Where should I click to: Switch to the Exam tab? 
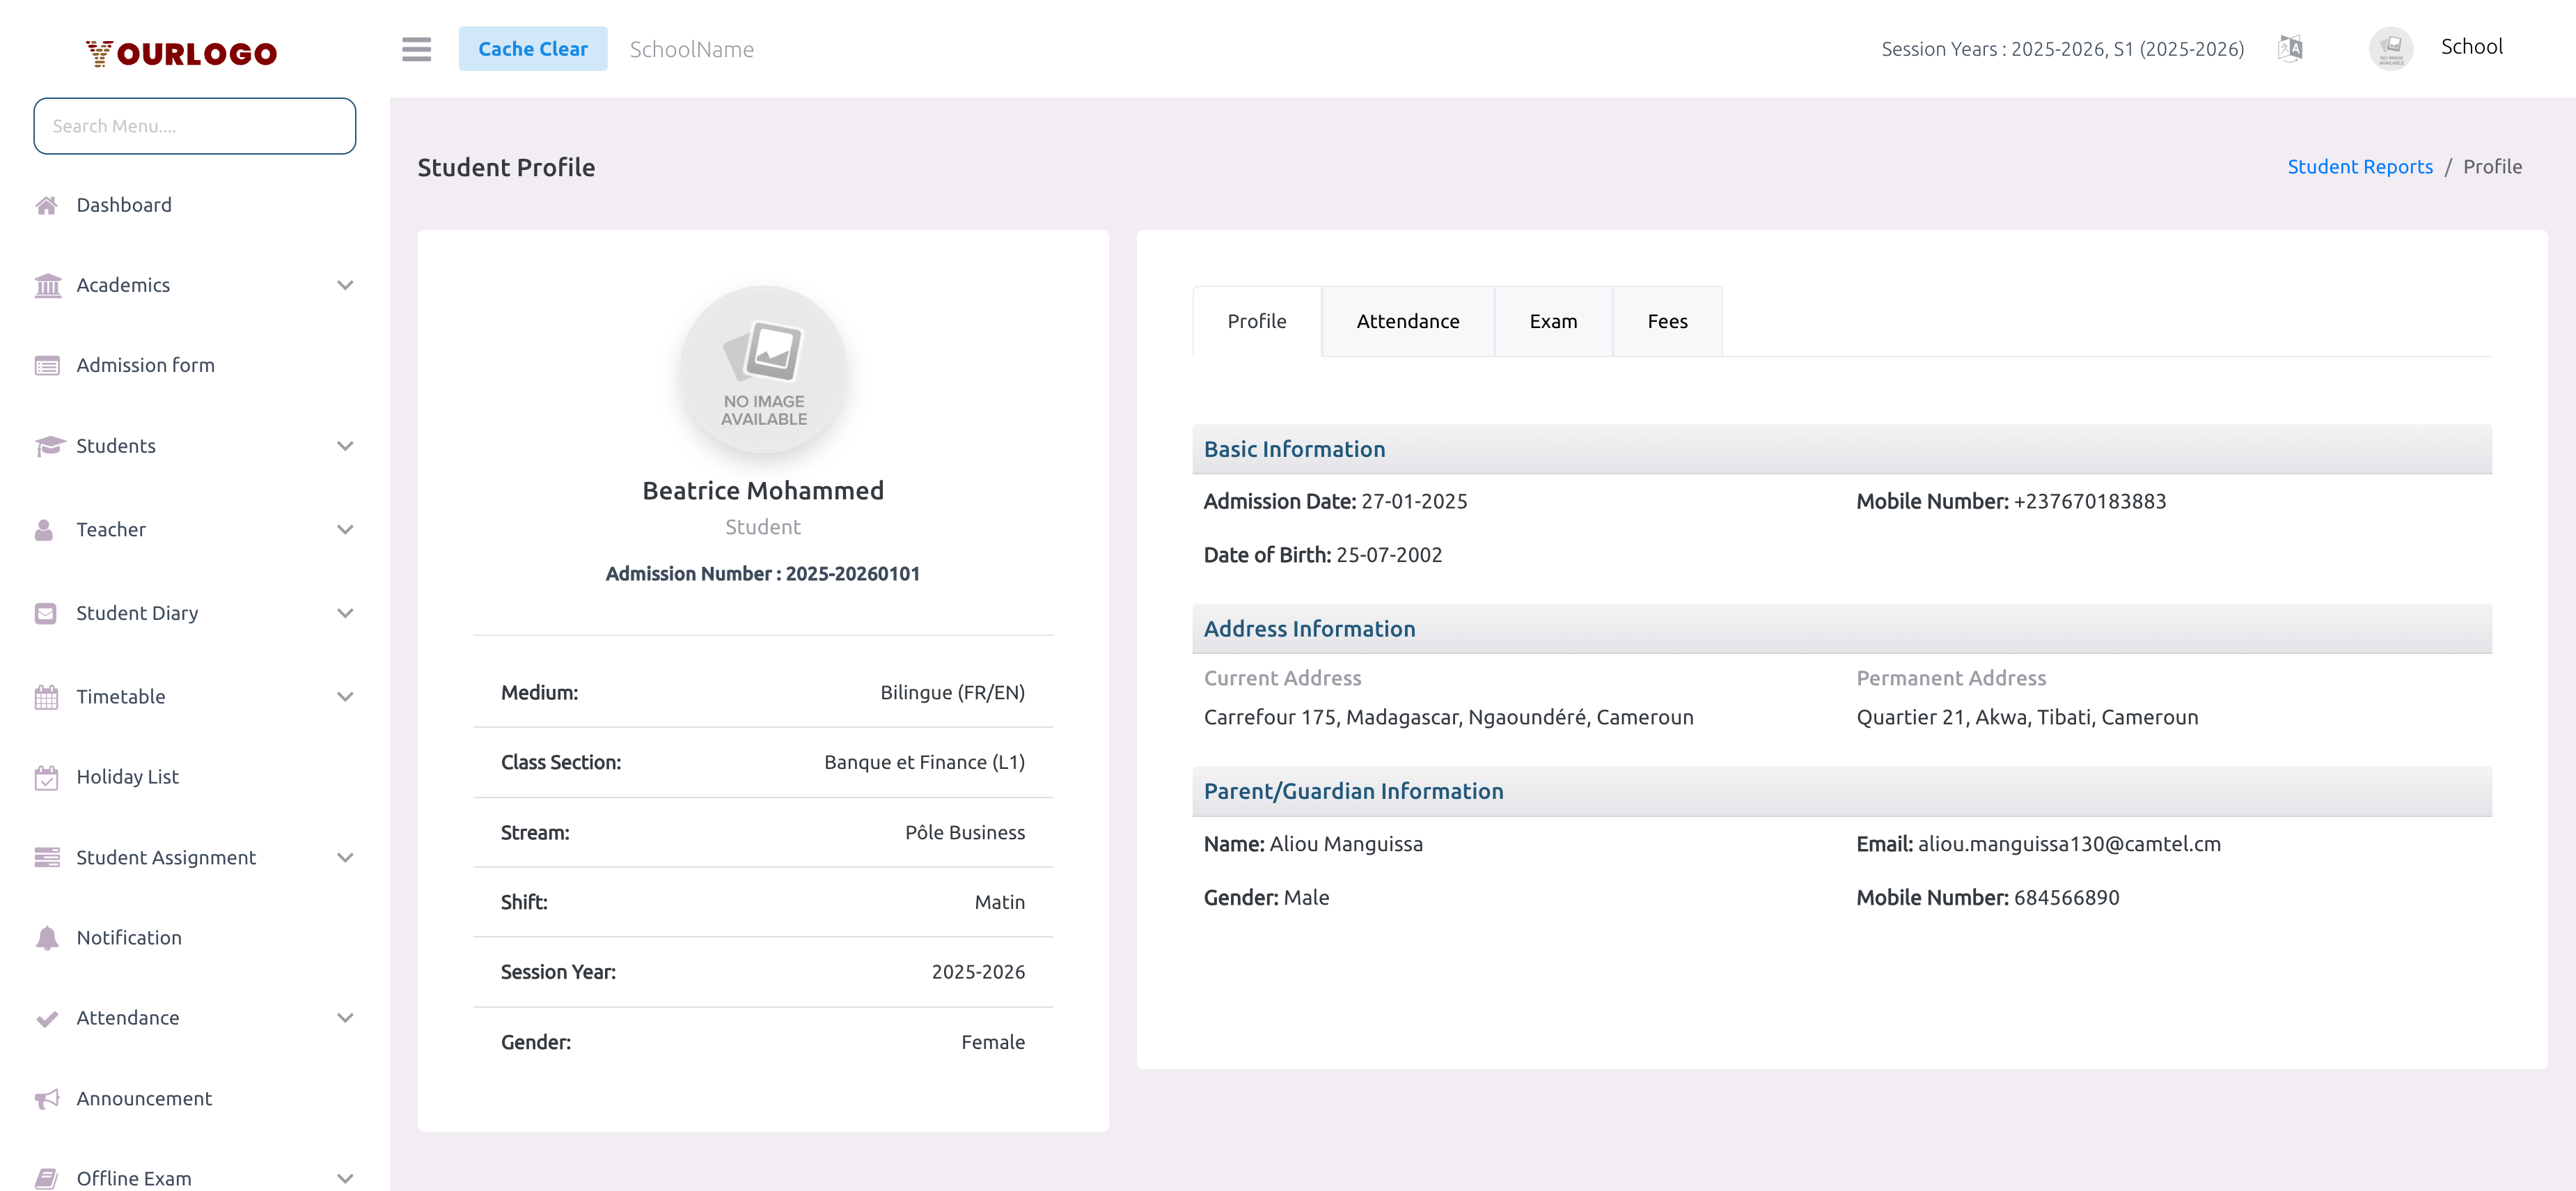[1553, 321]
